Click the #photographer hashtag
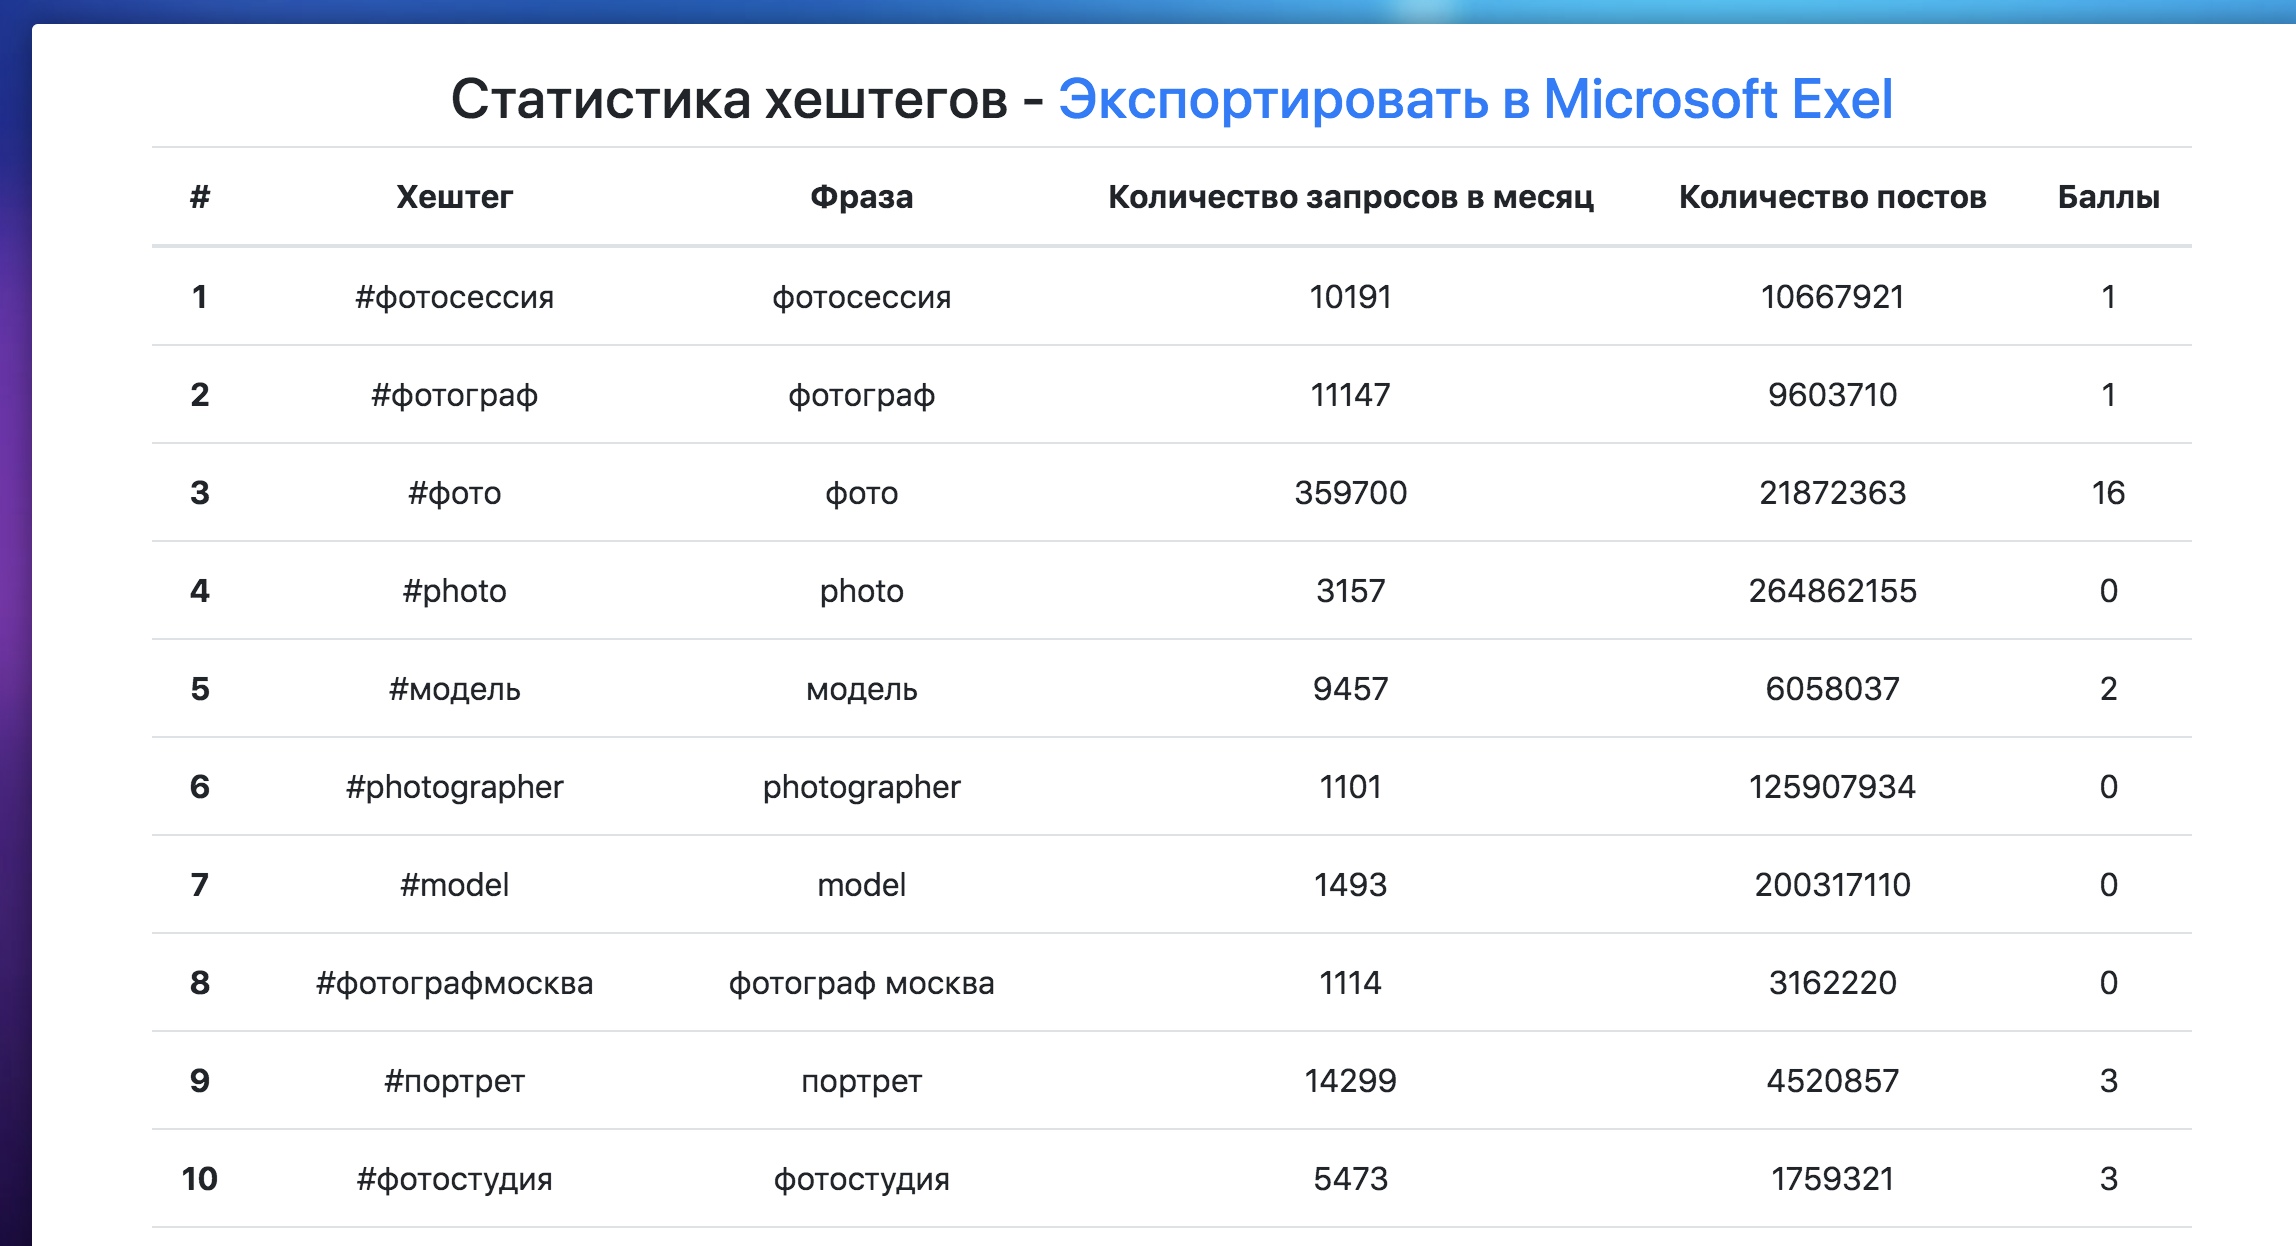This screenshot has width=2296, height=1246. 453,786
